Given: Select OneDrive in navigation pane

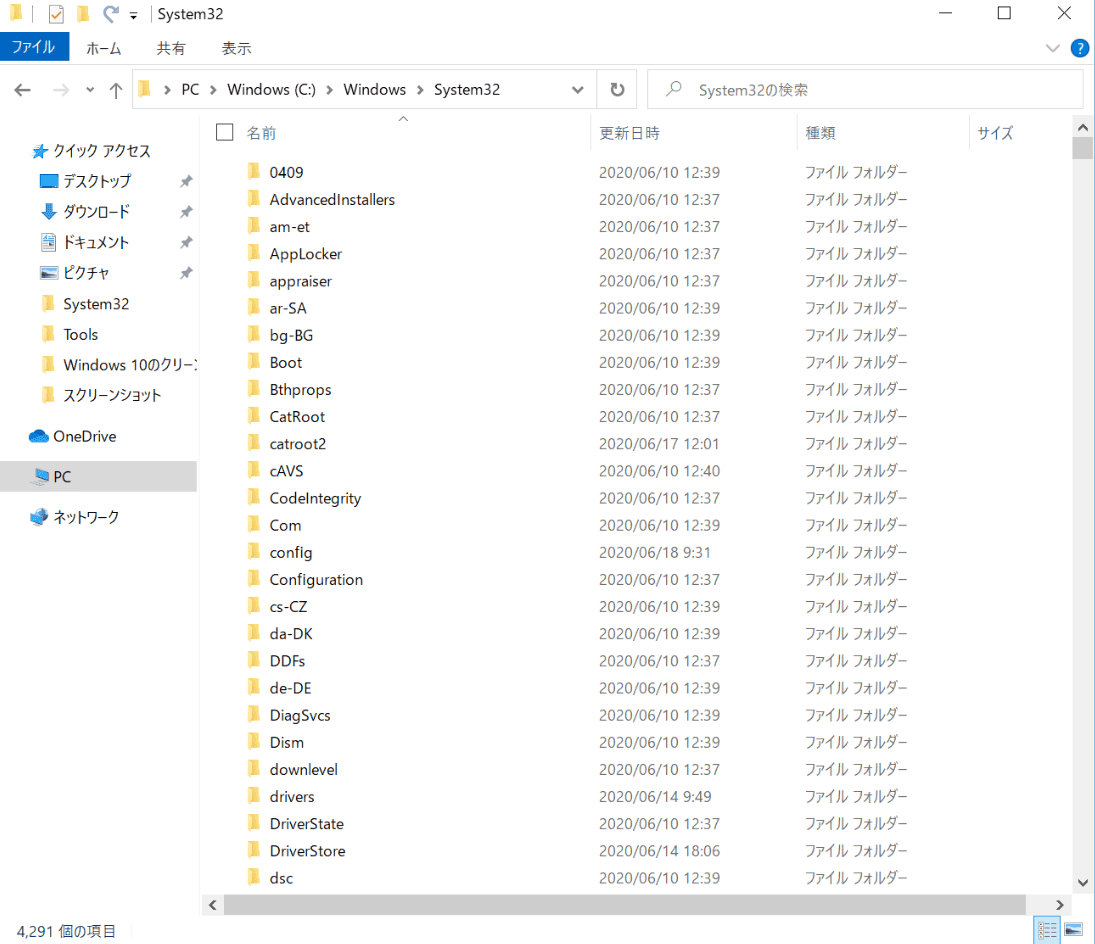Looking at the screenshot, I should point(84,436).
